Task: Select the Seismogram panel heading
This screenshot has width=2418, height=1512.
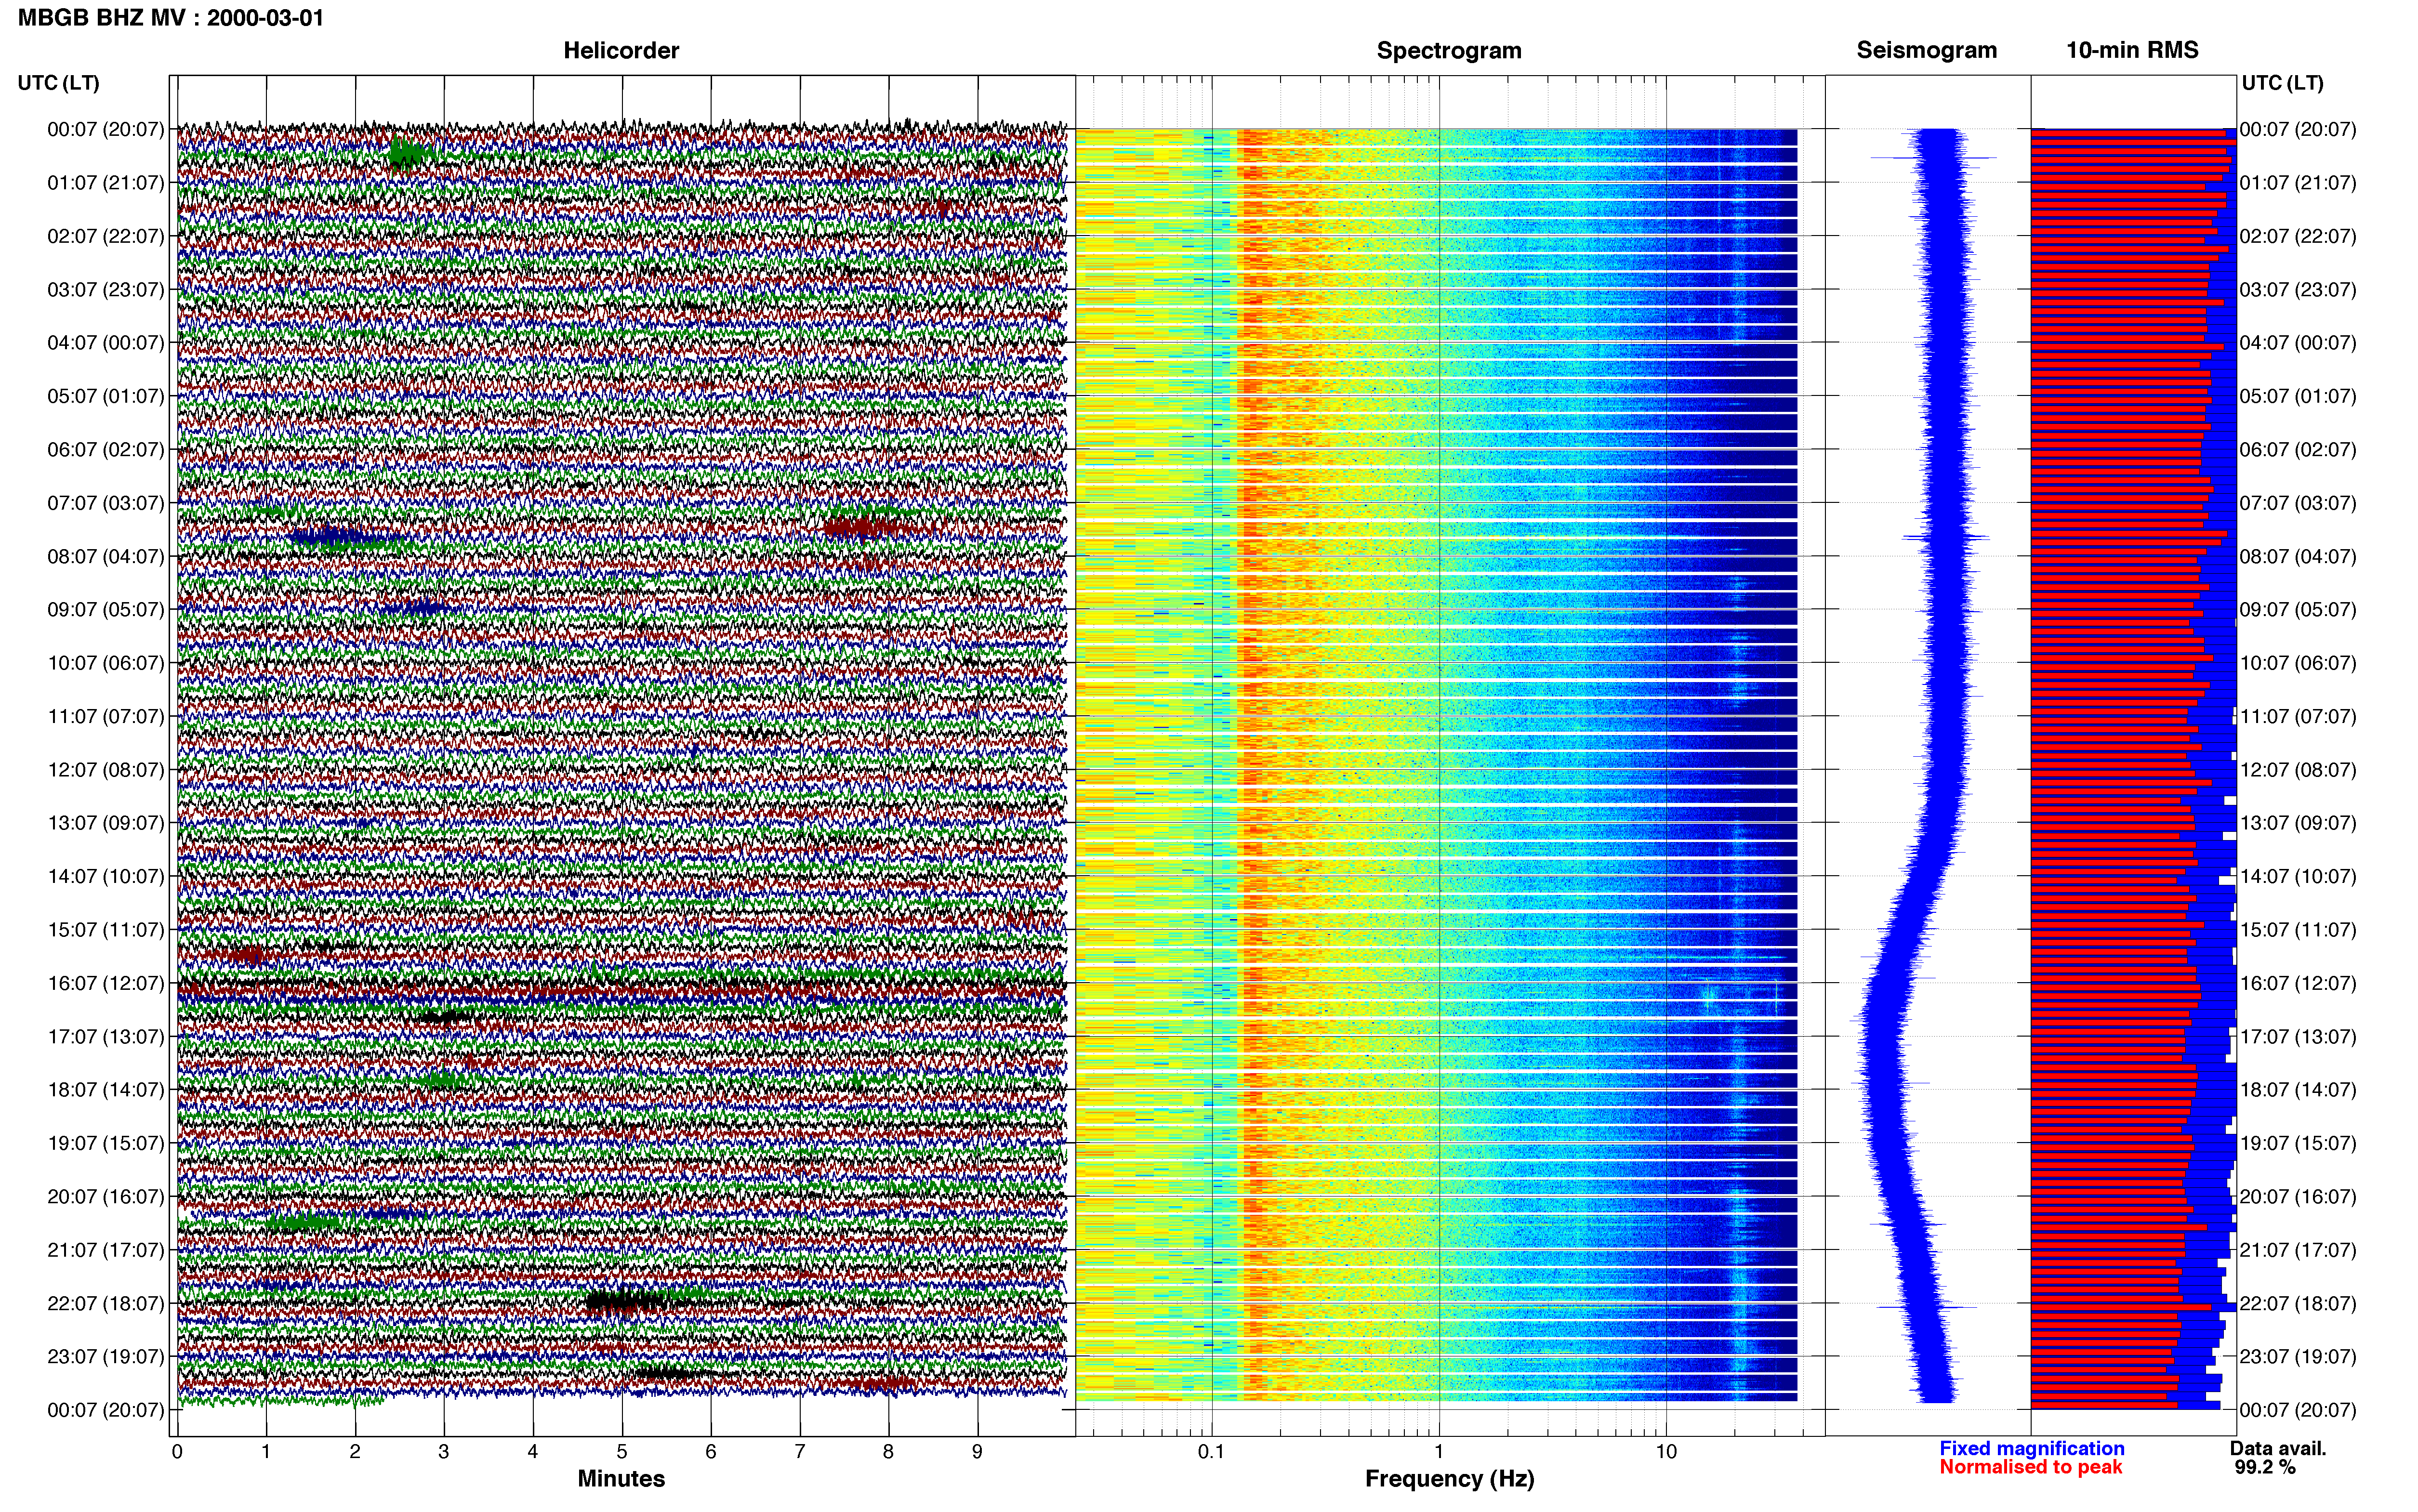Action: tap(1927, 50)
